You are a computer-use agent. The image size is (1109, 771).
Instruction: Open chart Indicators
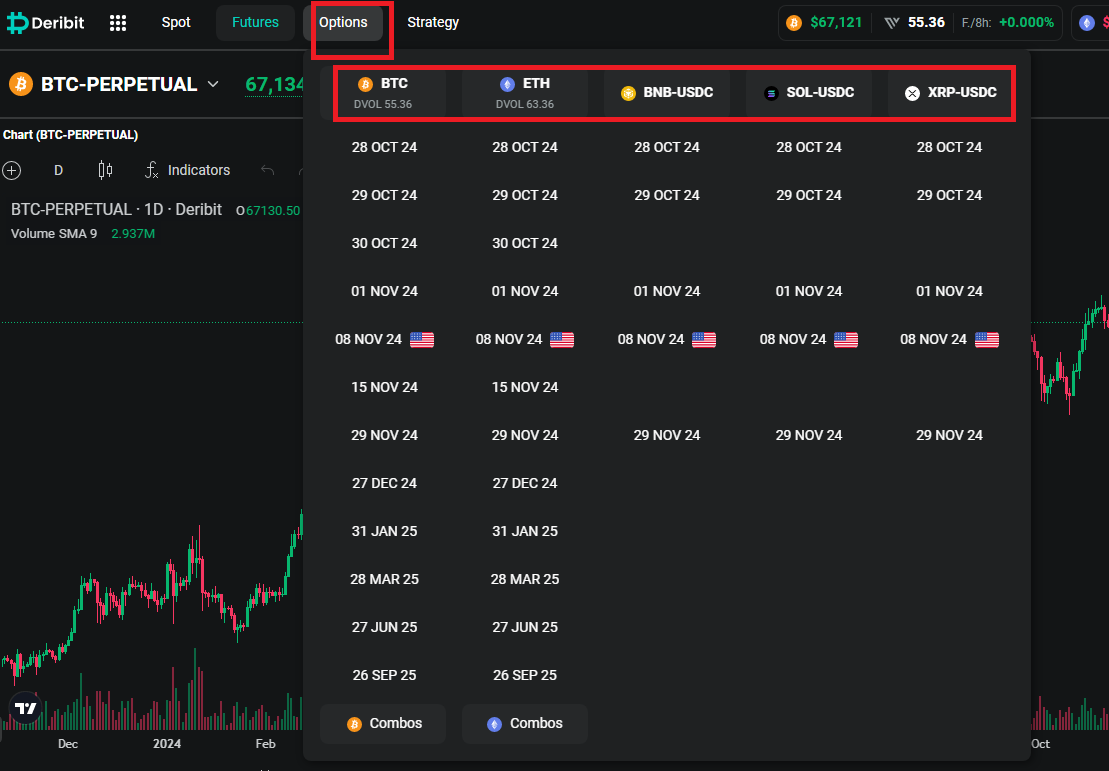(x=188, y=170)
